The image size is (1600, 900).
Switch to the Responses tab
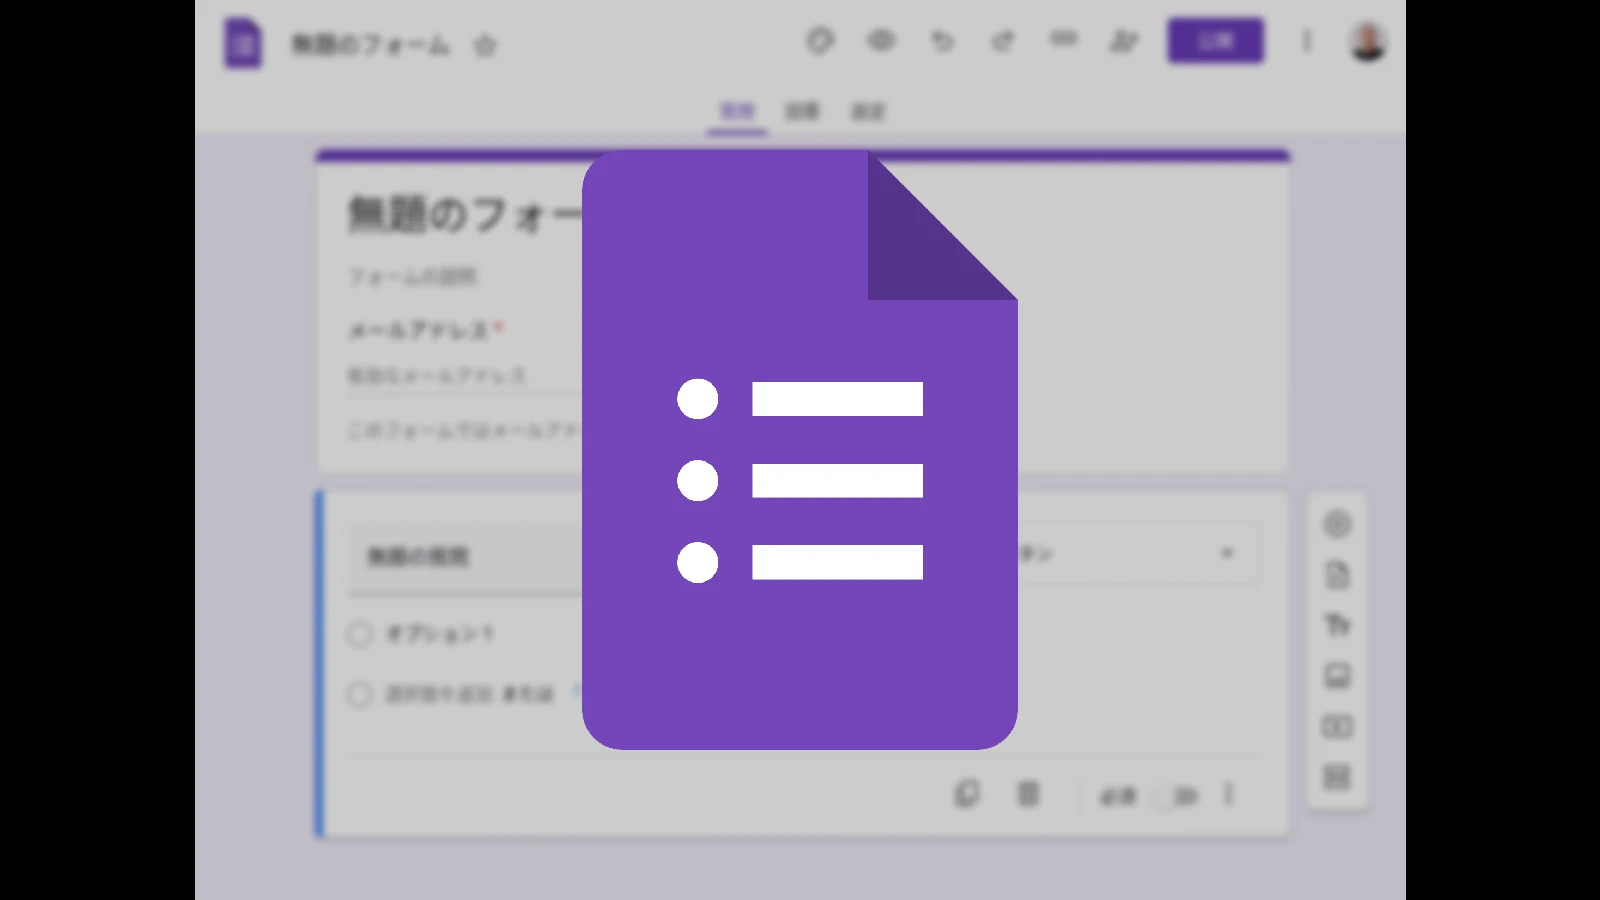[802, 111]
